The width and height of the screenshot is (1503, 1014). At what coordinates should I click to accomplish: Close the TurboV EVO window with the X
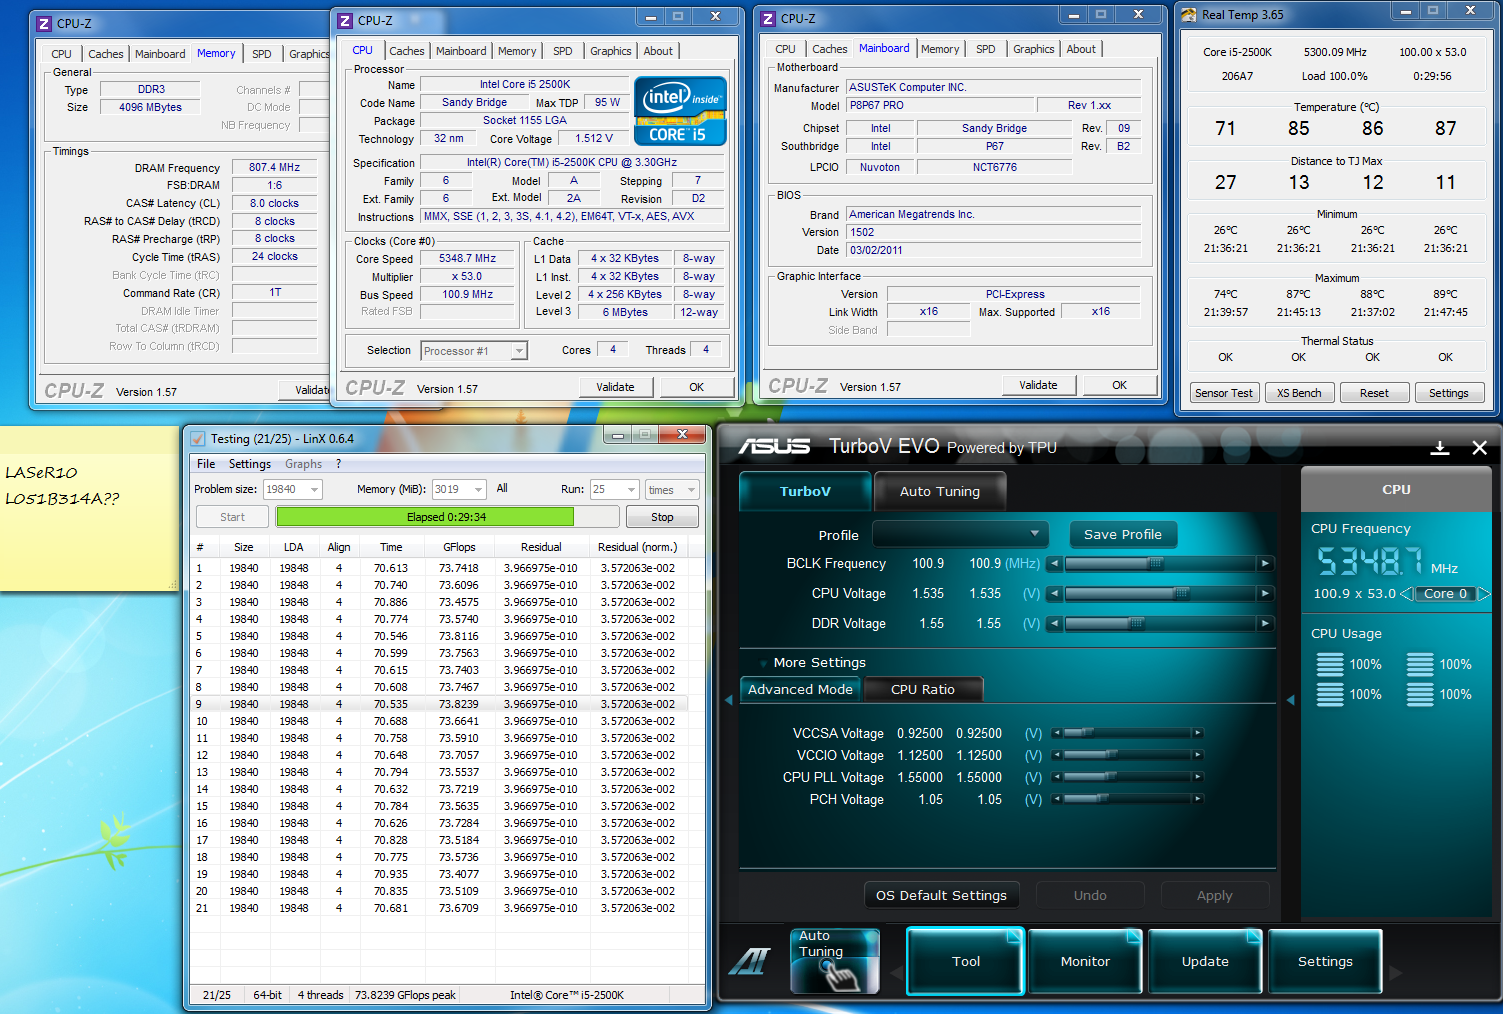[x=1480, y=448]
